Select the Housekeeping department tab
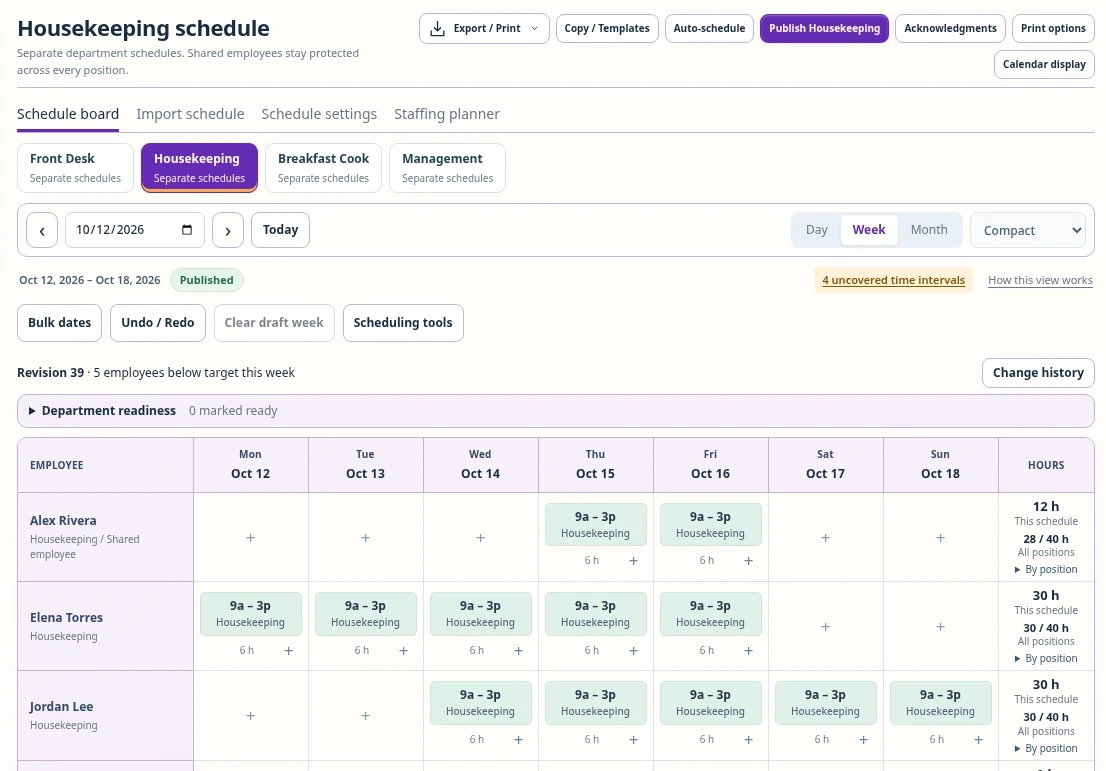The image size is (1106, 771). pos(200,168)
